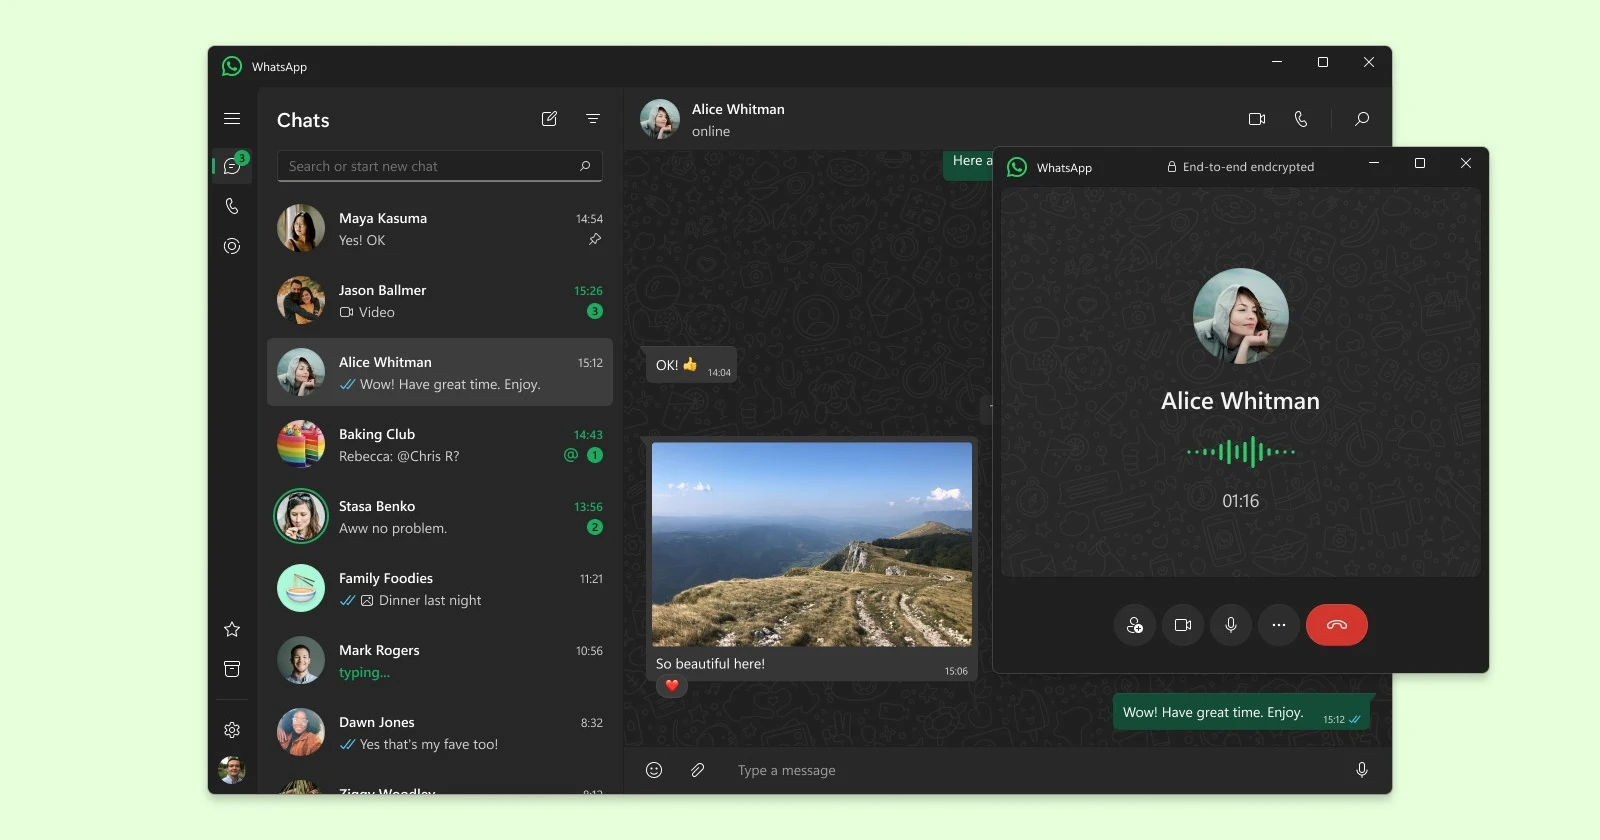Add a participant to the call
This screenshot has width=1600, height=840.
click(1135, 625)
